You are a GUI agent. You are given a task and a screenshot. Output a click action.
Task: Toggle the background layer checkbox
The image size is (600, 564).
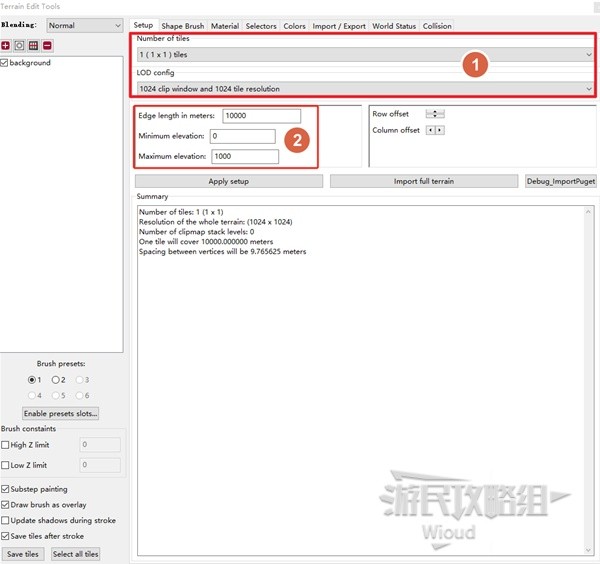tap(5, 63)
